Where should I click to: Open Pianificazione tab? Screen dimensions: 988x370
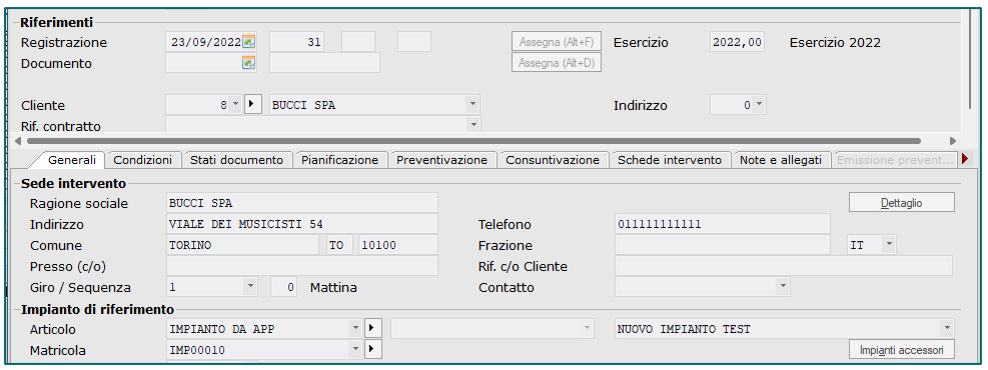click(x=340, y=160)
